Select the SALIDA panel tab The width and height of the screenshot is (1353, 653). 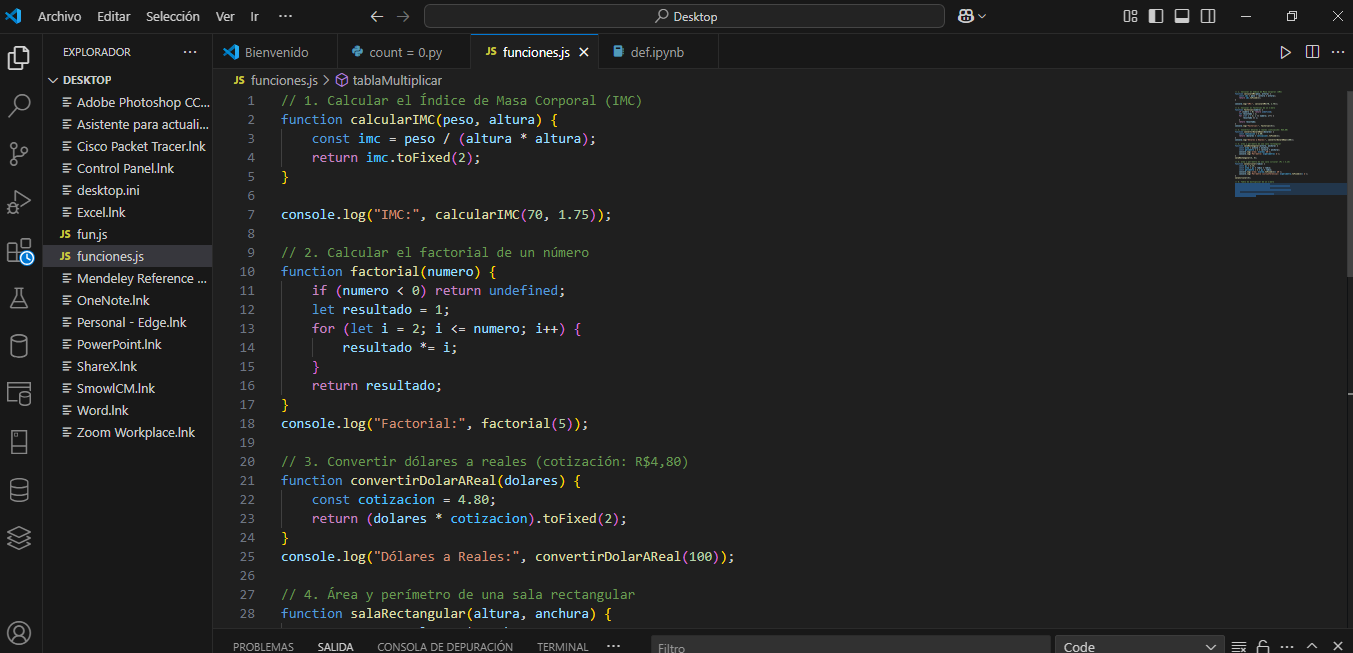coord(335,646)
